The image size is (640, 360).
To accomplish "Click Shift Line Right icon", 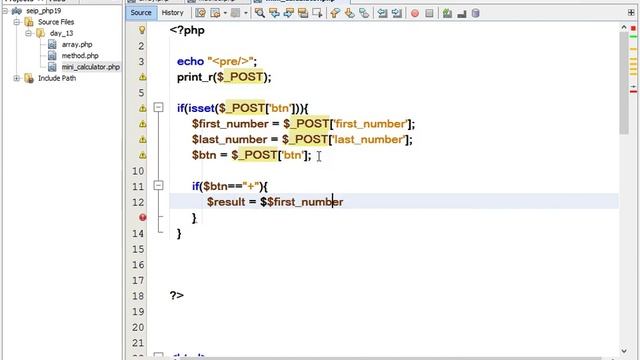I will 396,13.
